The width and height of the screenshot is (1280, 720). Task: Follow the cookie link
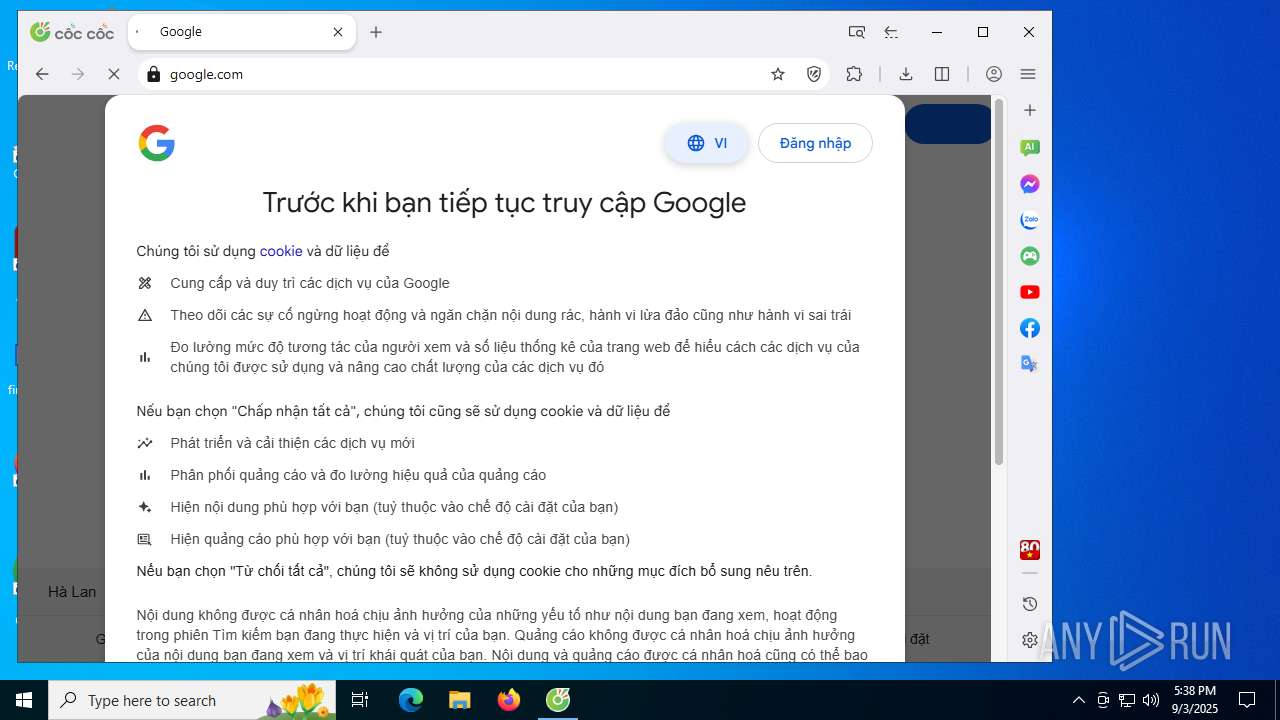coord(281,251)
